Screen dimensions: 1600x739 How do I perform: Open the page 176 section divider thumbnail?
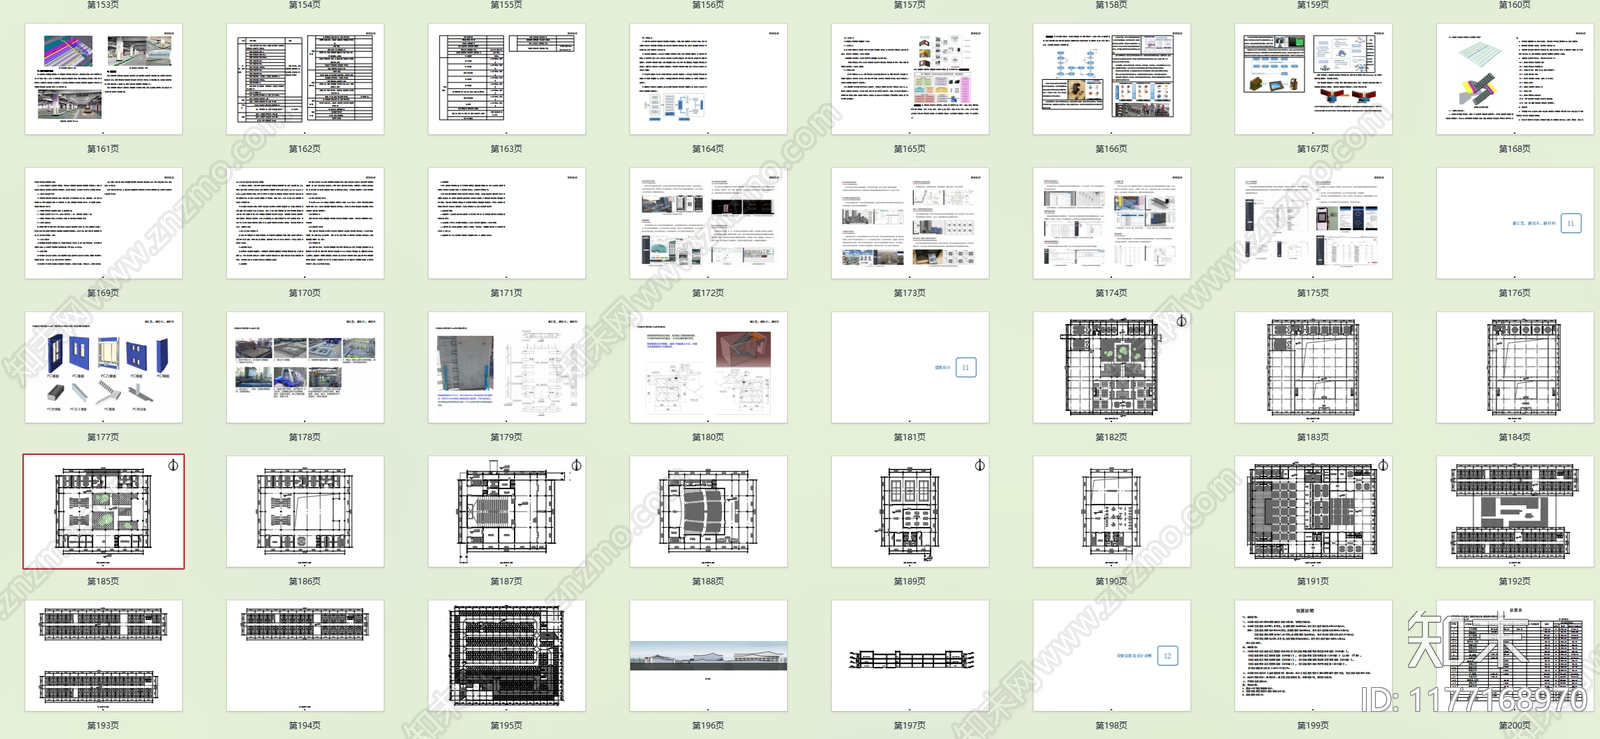click(1515, 223)
